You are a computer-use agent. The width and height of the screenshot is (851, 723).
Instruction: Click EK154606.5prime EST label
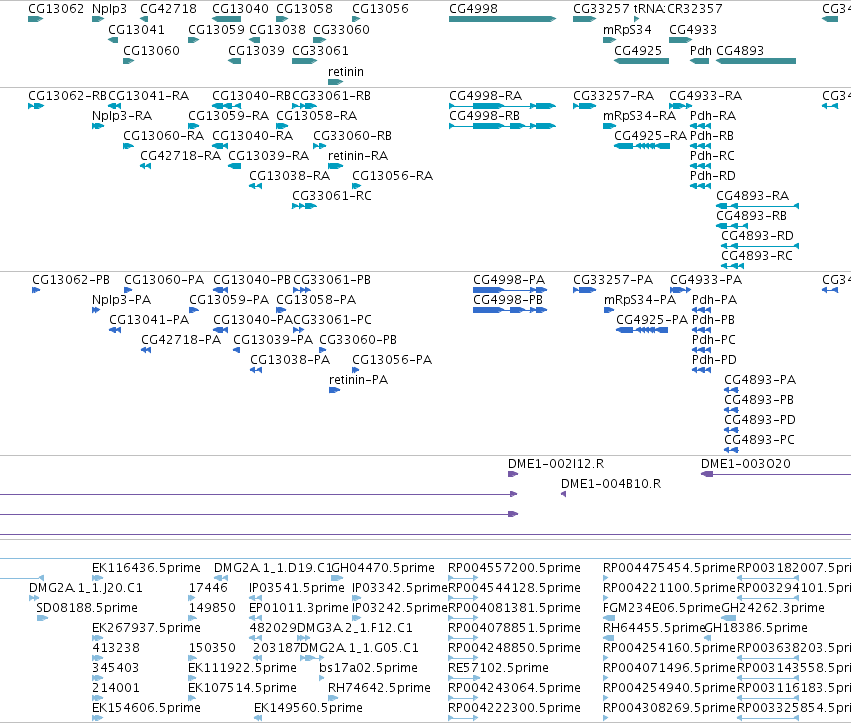(x=146, y=708)
